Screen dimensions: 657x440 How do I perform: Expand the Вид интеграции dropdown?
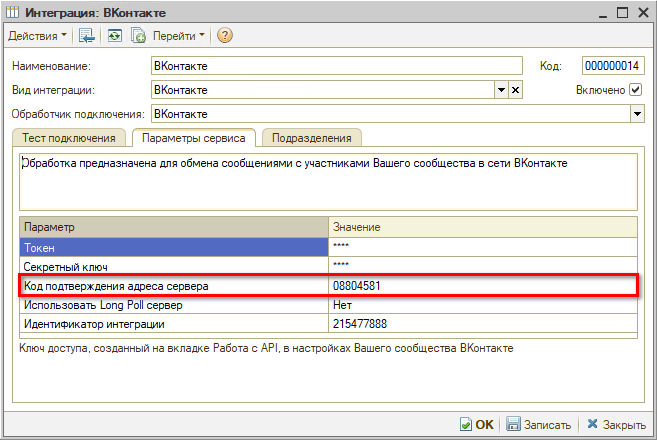pos(501,90)
